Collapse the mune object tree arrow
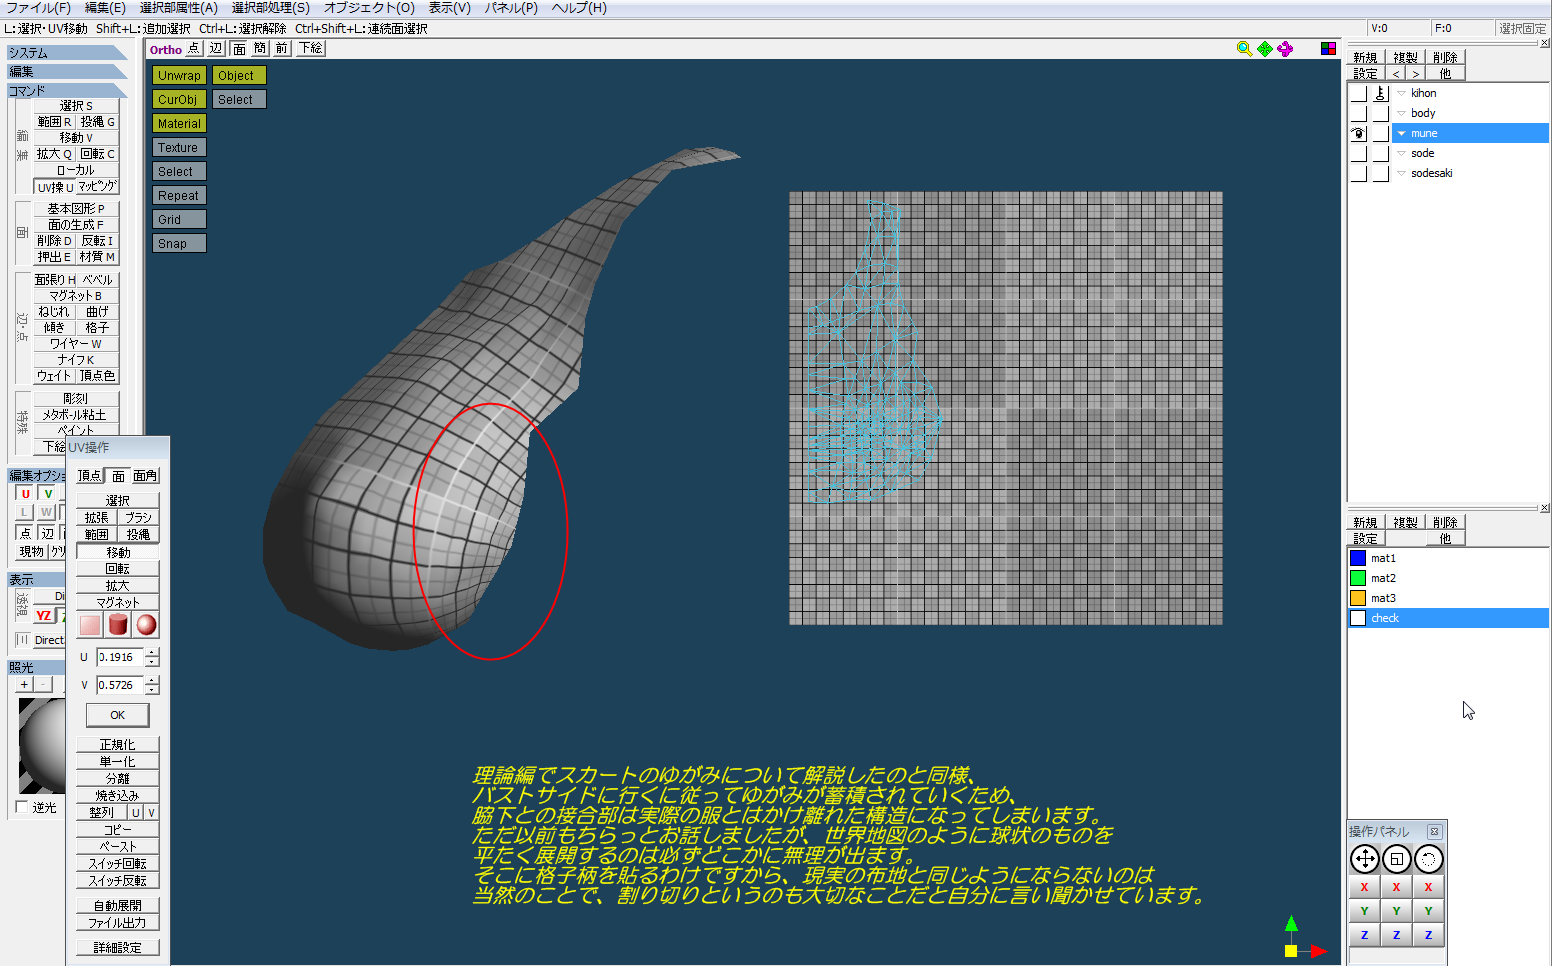This screenshot has height=966, width=1552. pyautogui.click(x=1402, y=133)
